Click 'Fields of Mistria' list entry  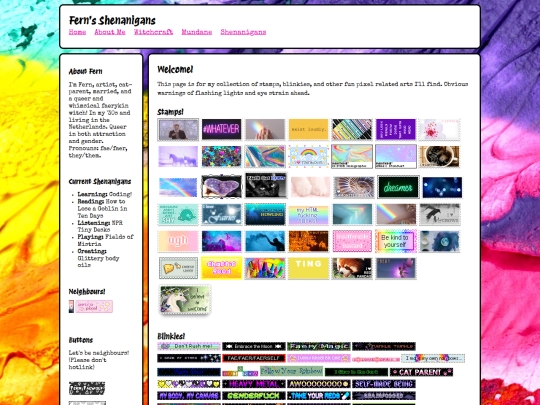105,240
